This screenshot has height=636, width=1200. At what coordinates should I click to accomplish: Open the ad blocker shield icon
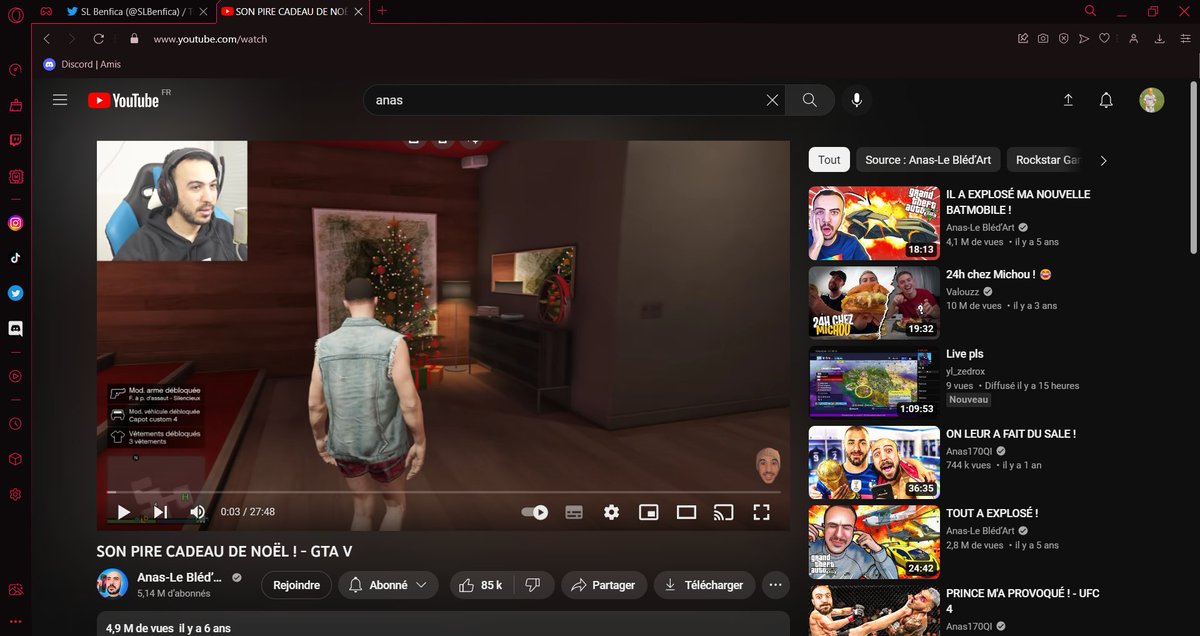(x=1064, y=39)
